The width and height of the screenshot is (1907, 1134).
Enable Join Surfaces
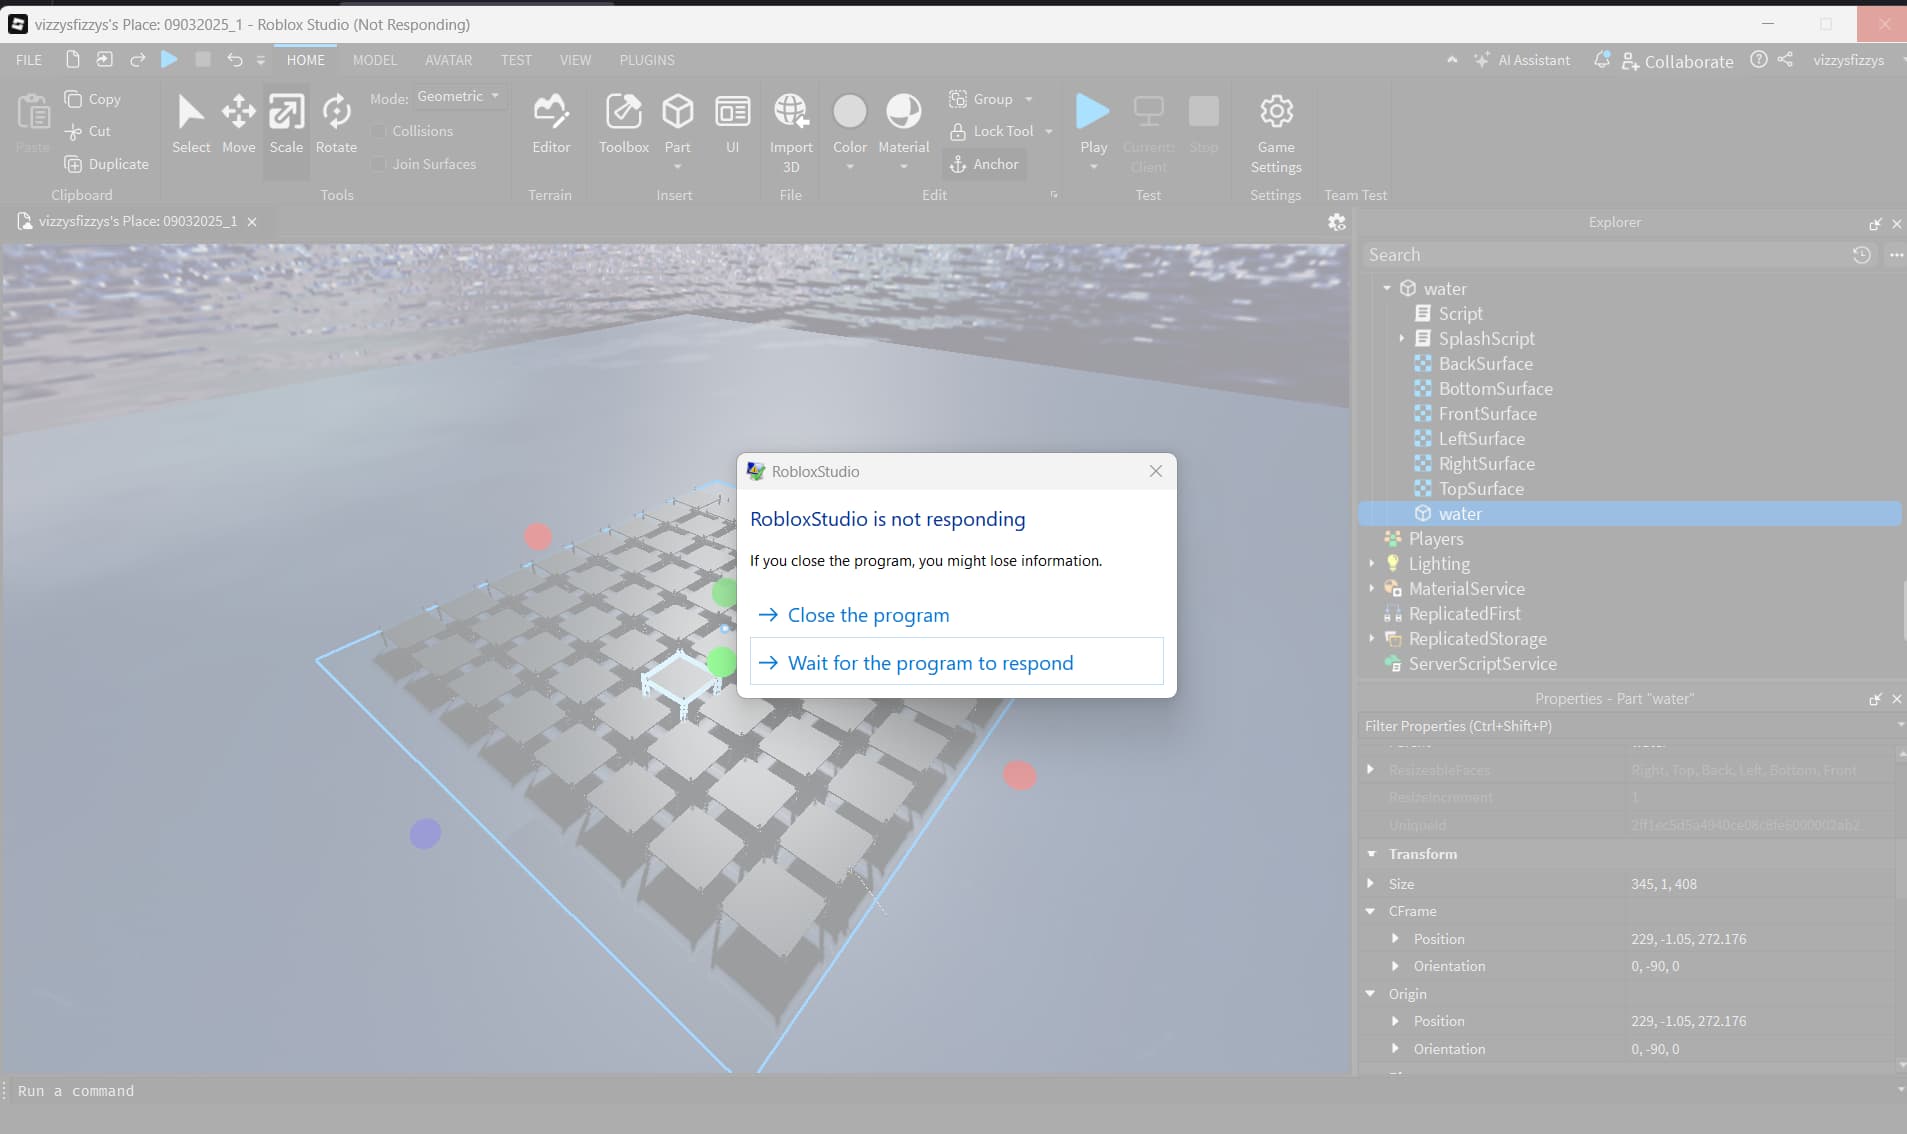(x=379, y=164)
